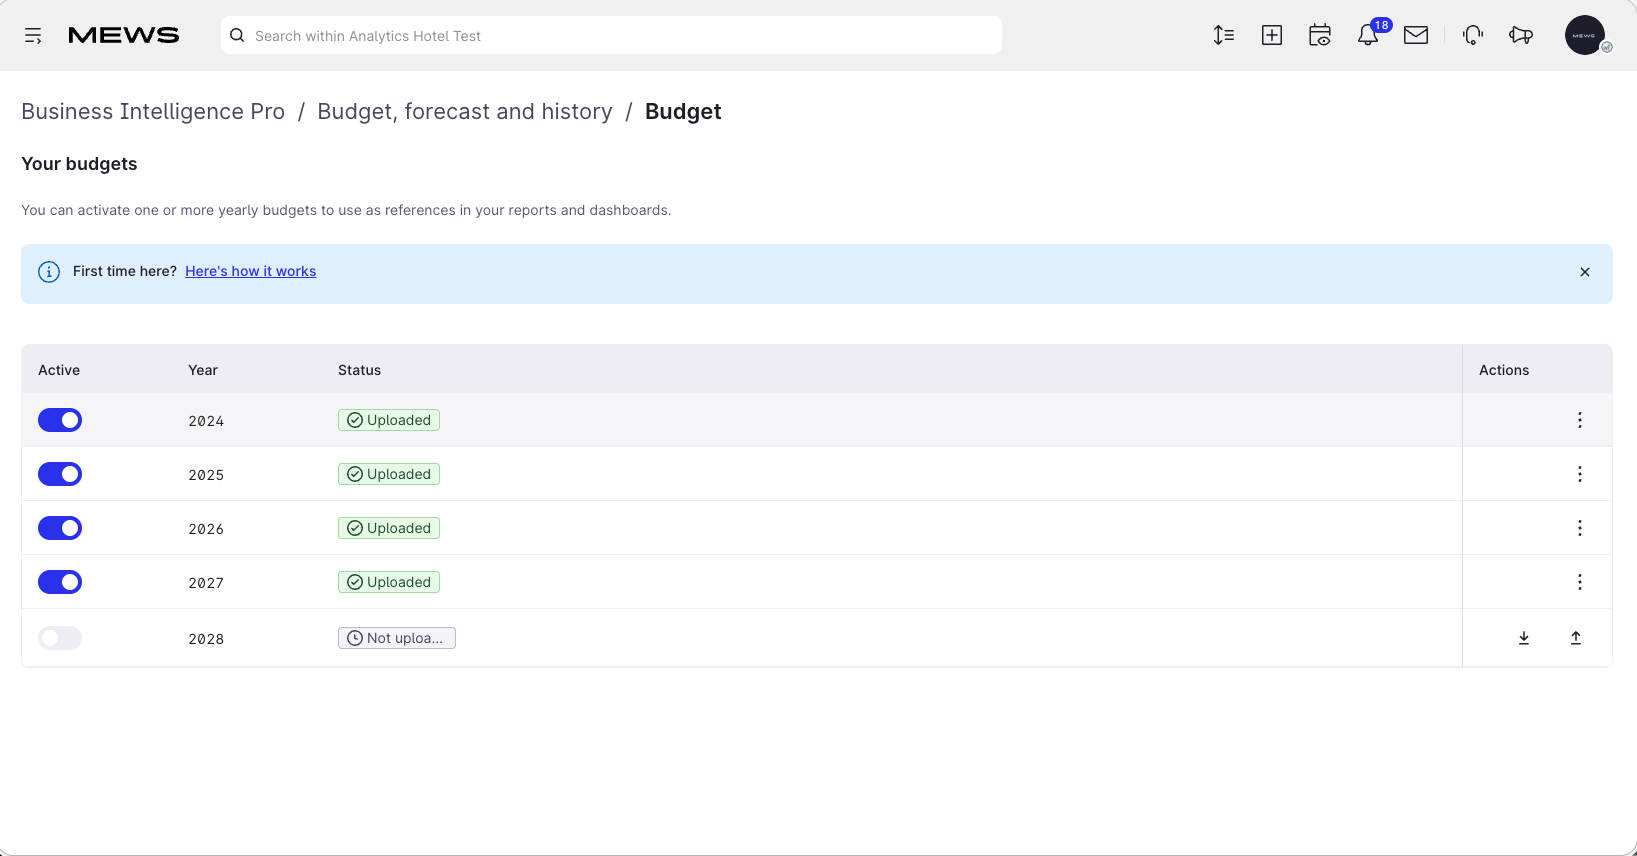Click the Uploaded status for 2026

pos(389,528)
